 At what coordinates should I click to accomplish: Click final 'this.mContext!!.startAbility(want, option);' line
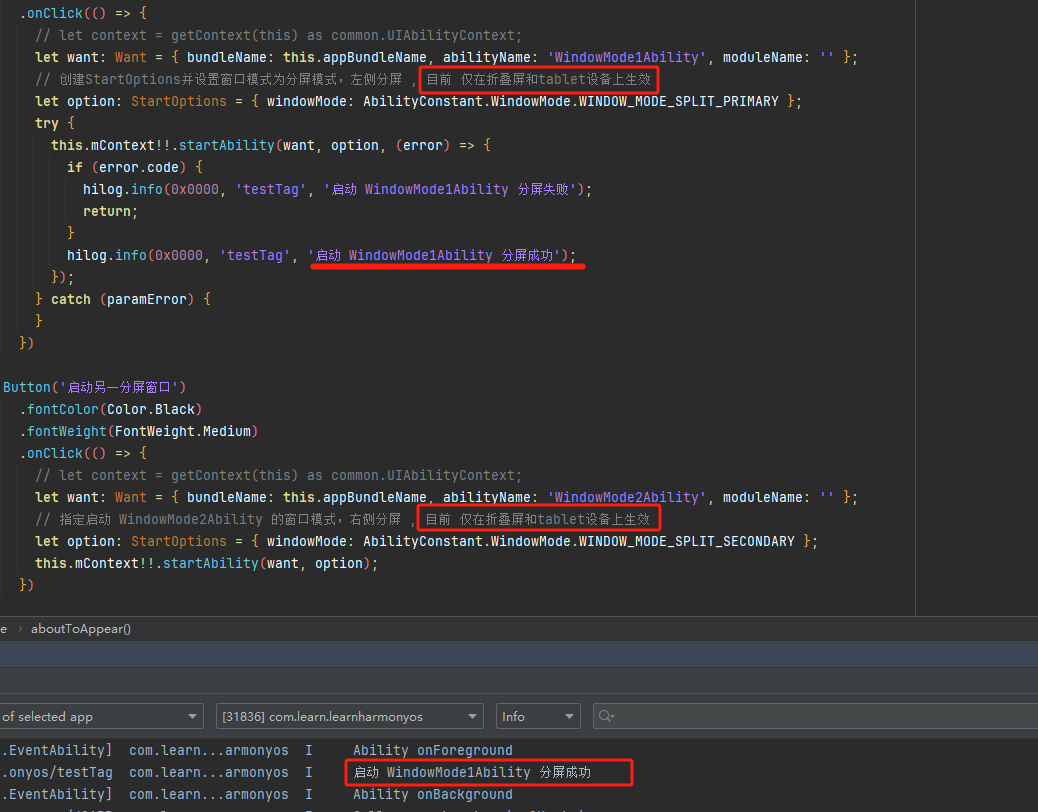click(207, 563)
